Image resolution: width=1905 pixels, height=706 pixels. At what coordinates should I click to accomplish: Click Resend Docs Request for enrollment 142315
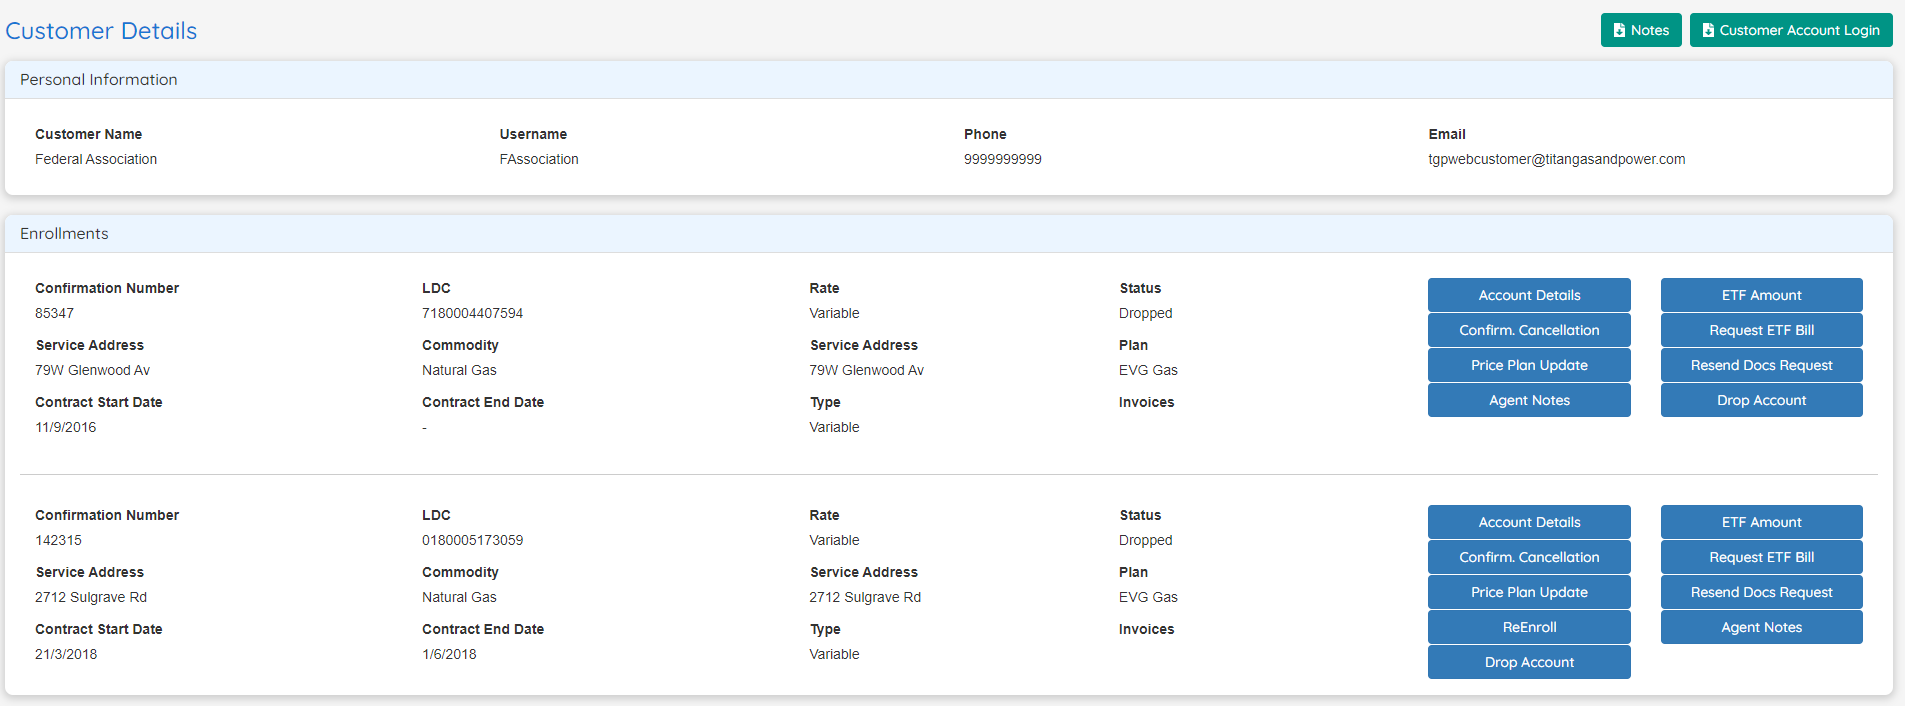pyautogui.click(x=1761, y=592)
